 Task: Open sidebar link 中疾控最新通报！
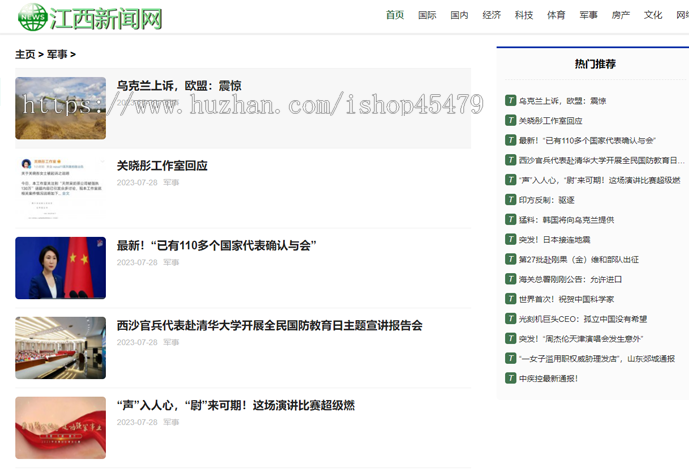[x=548, y=378]
